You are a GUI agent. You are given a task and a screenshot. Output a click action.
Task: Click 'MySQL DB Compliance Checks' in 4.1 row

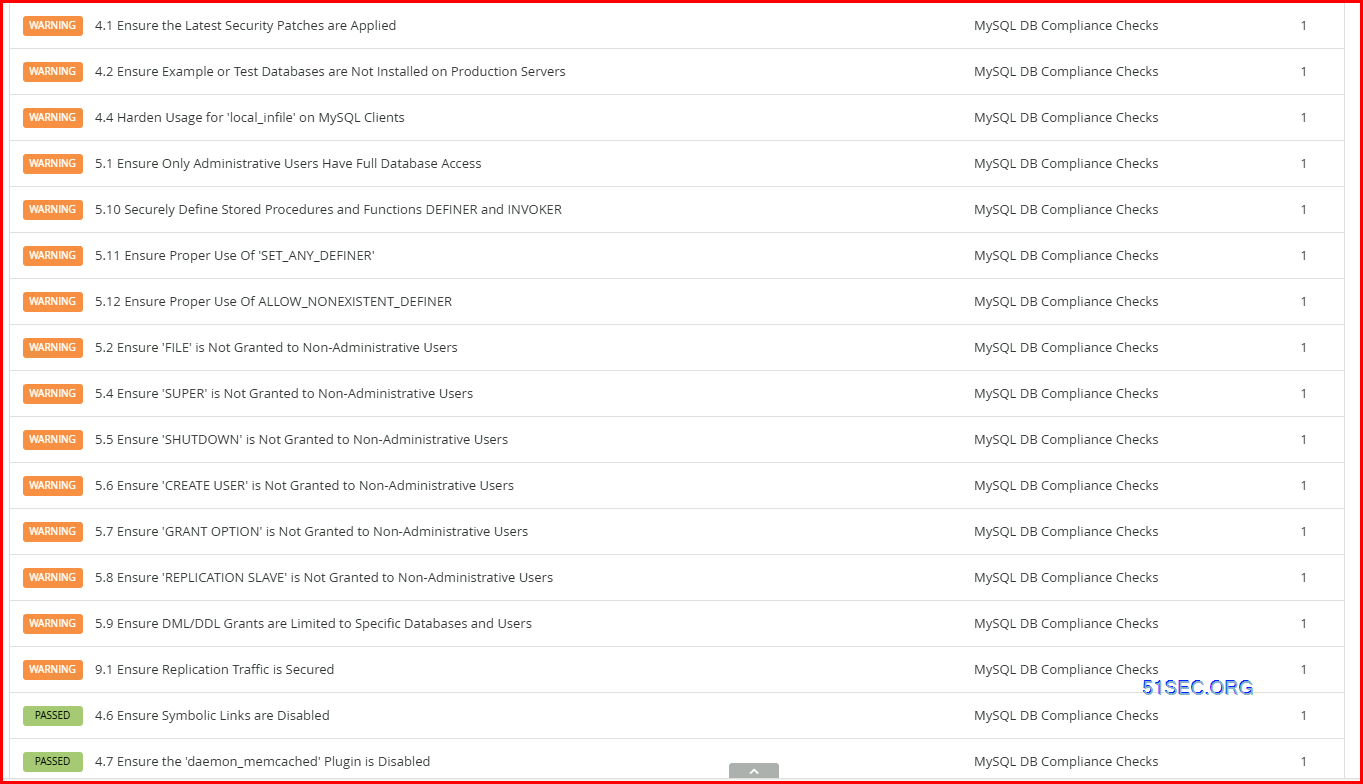point(1066,26)
